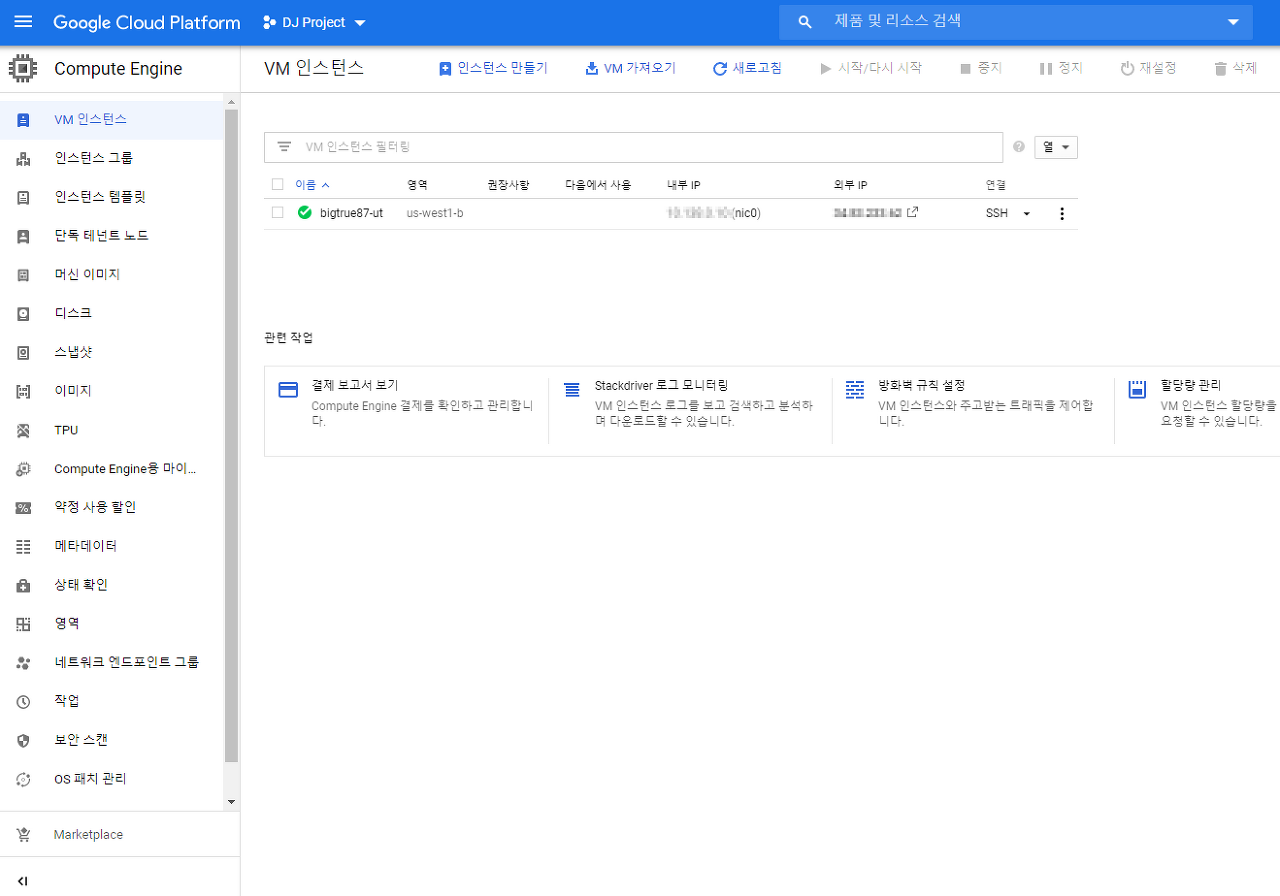Focus the 제품 및 리소스 검색 search field
Viewport: 1280px width, 896px height.
click(1015, 22)
